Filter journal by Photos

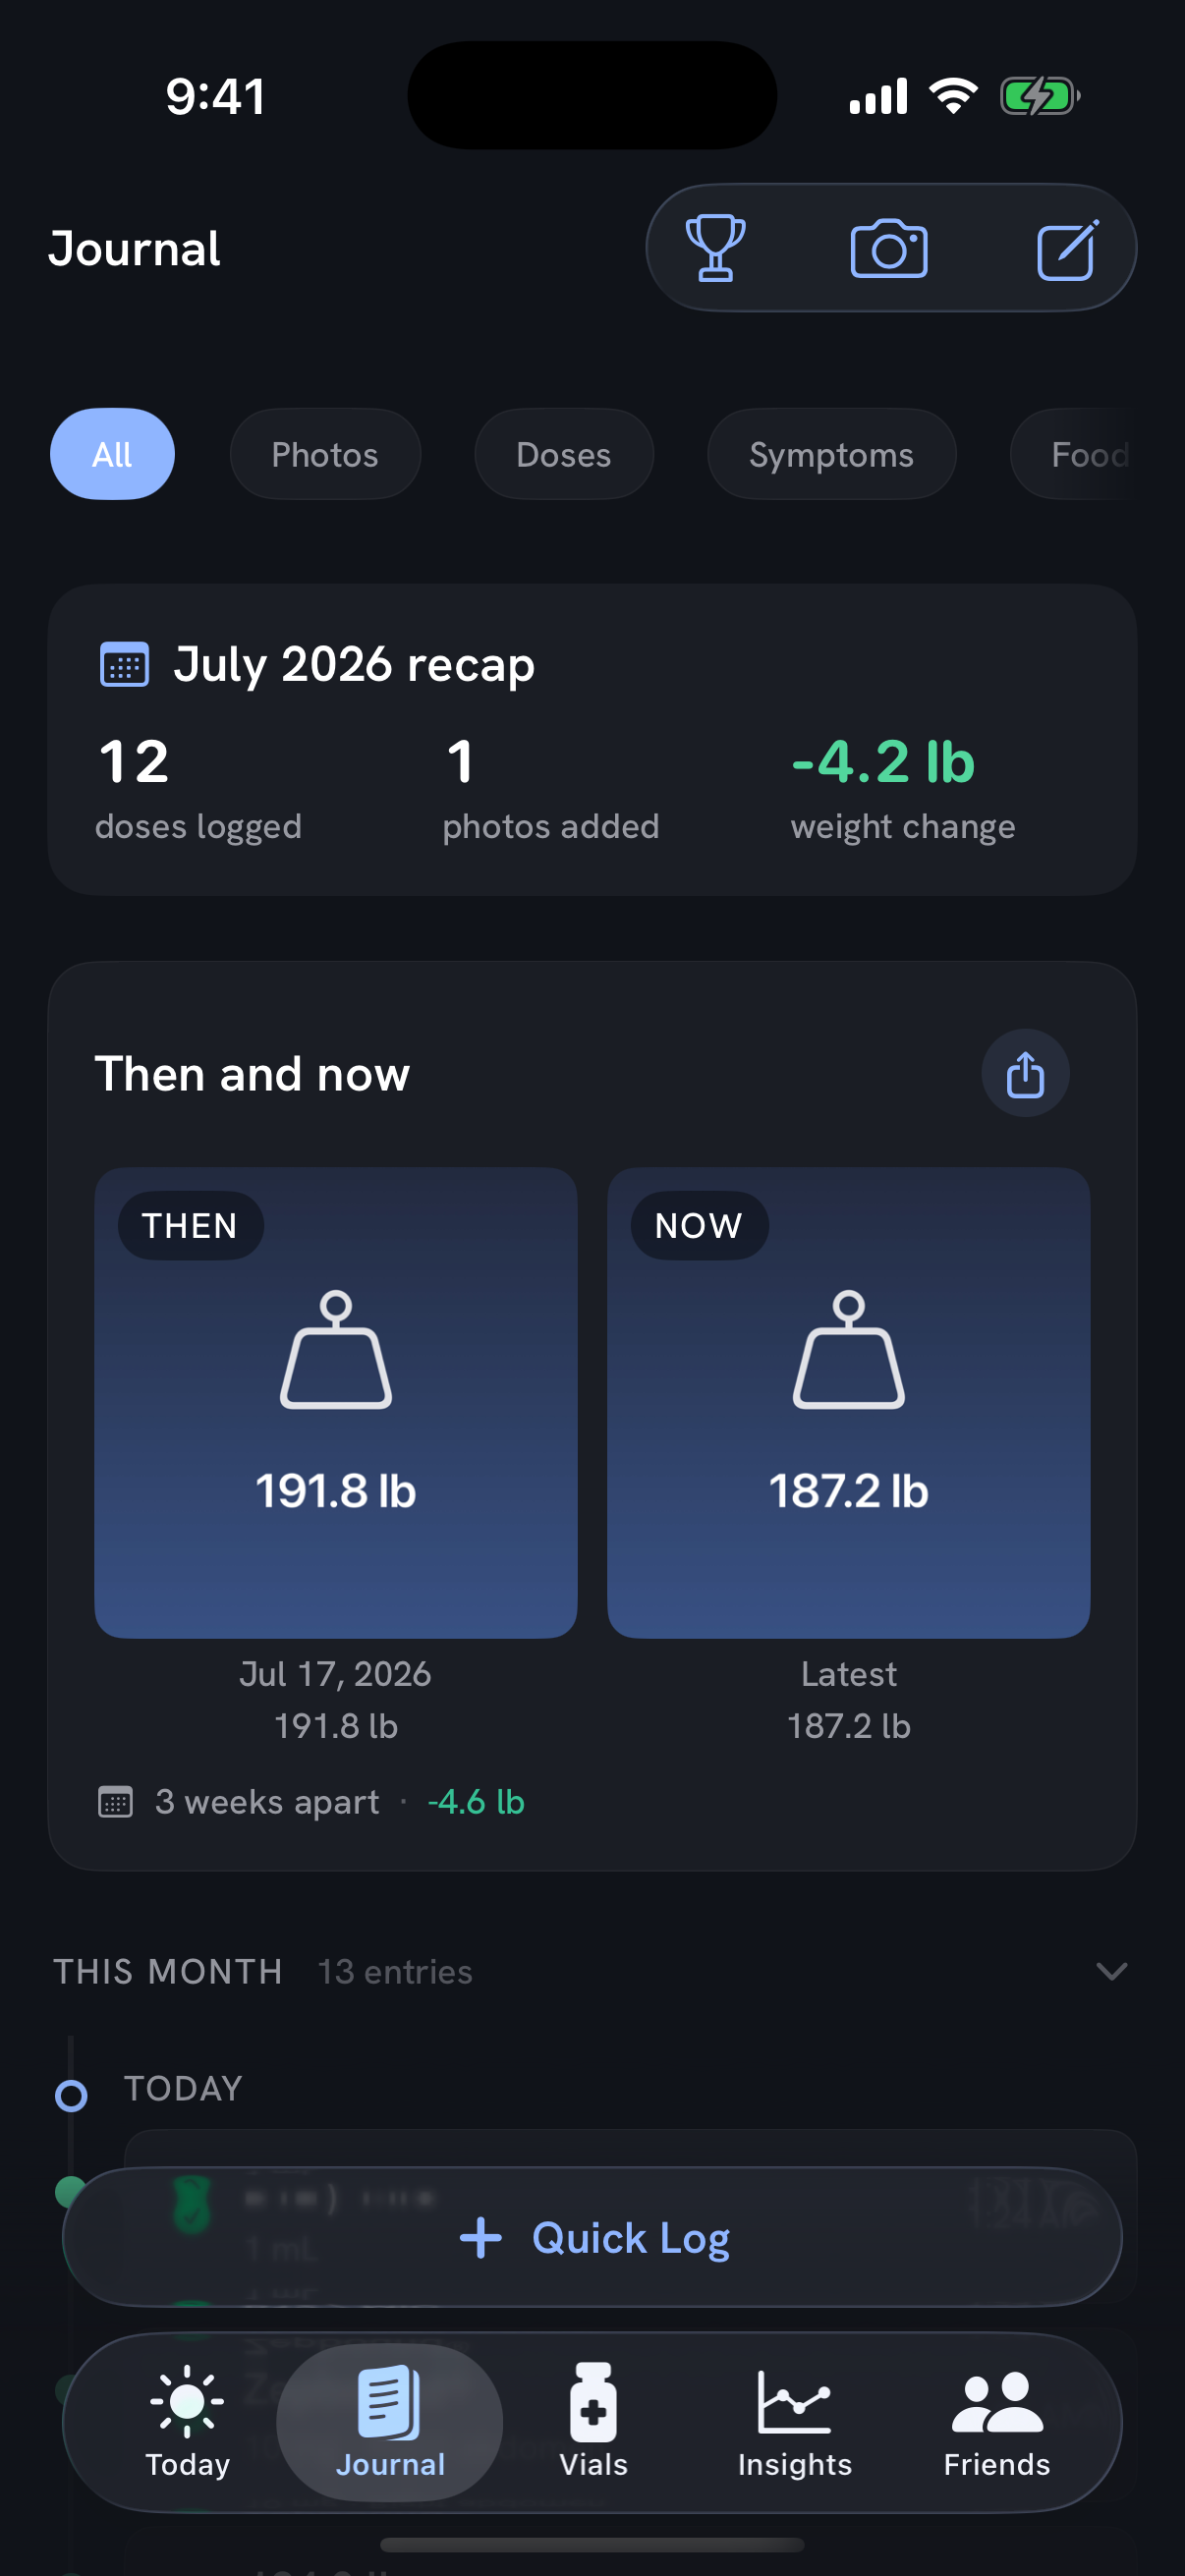[x=325, y=454]
